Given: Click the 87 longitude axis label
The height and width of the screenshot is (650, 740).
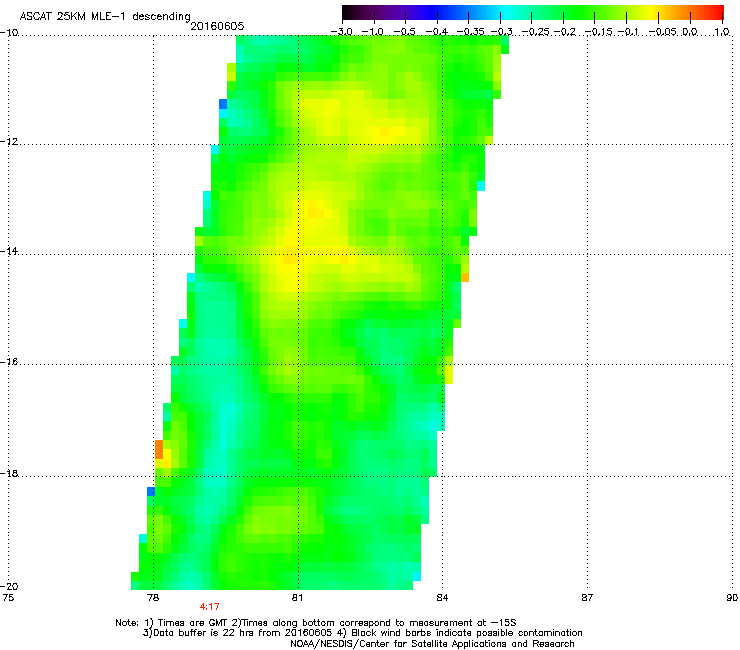Looking at the screenshot, I should (x=587, y=598).
